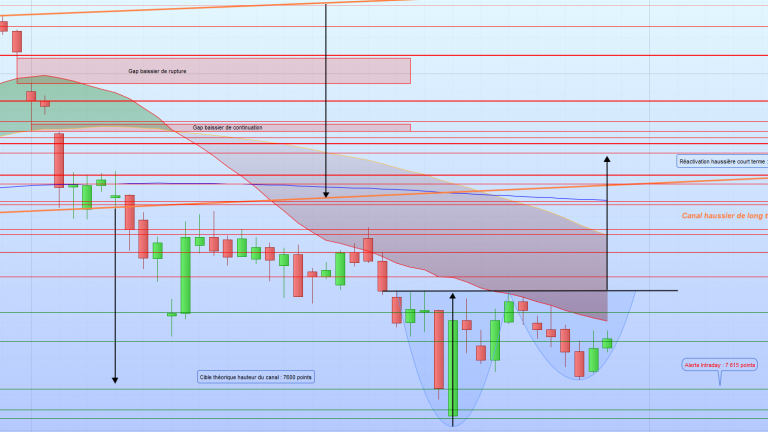Click the upward arrow head near Réactivation label
The width and height of the screenshot is (768, 432).
pos(606,159)
